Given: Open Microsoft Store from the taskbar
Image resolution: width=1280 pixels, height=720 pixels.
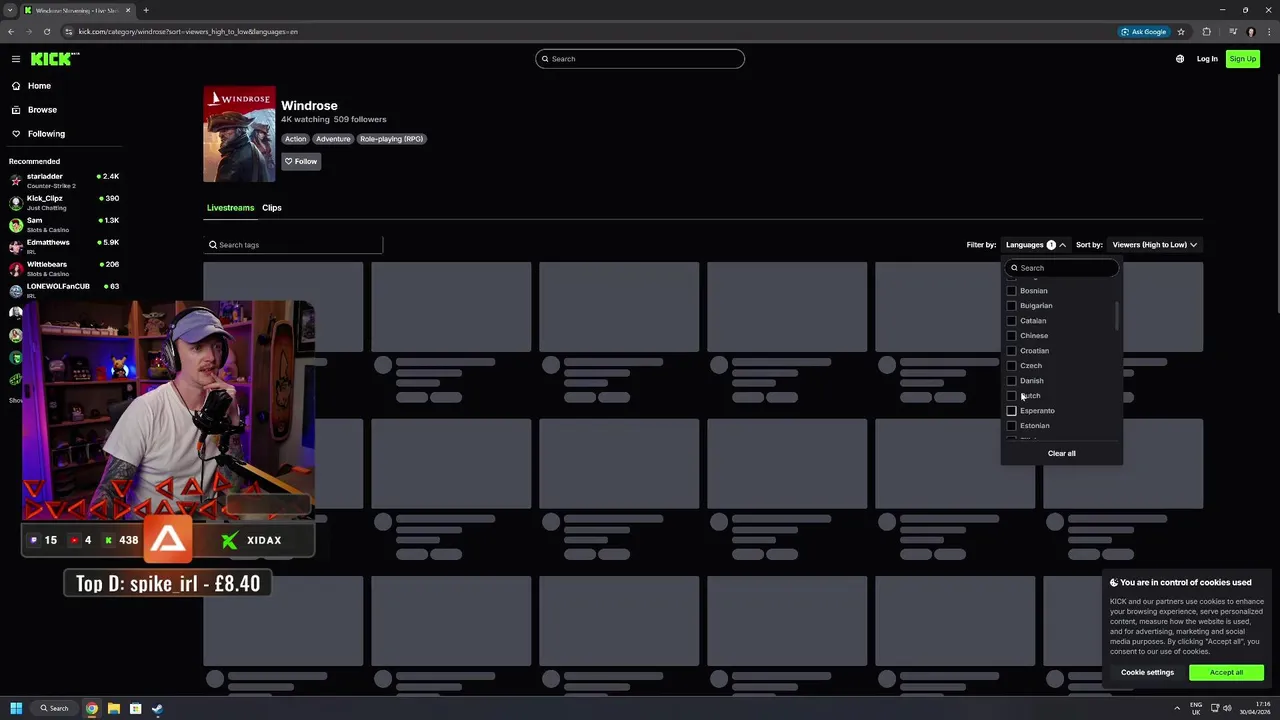Looking at the screenshot, I should coord(135,709).
